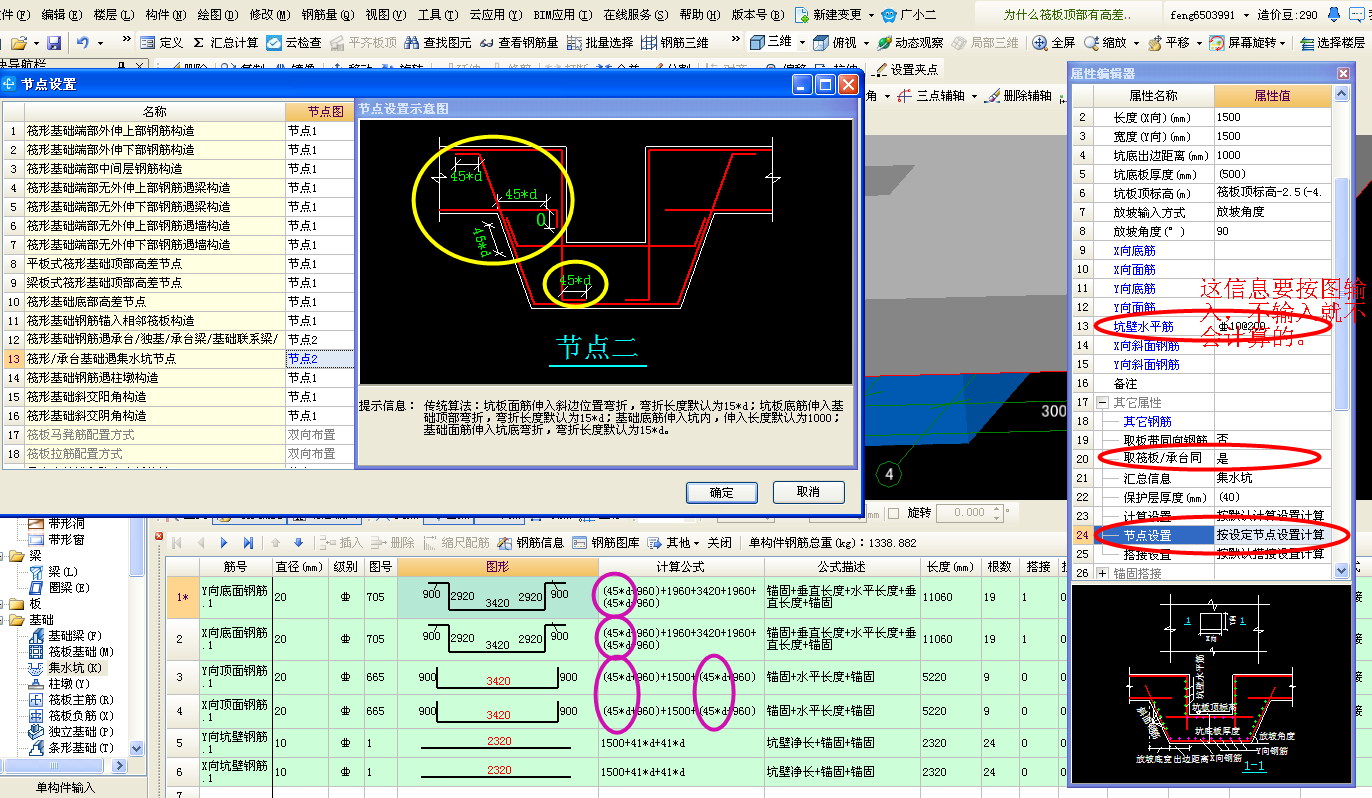Choose 三点辅轴 three-point auxiliary axis

pyautogui.click(x=931, y=95)
